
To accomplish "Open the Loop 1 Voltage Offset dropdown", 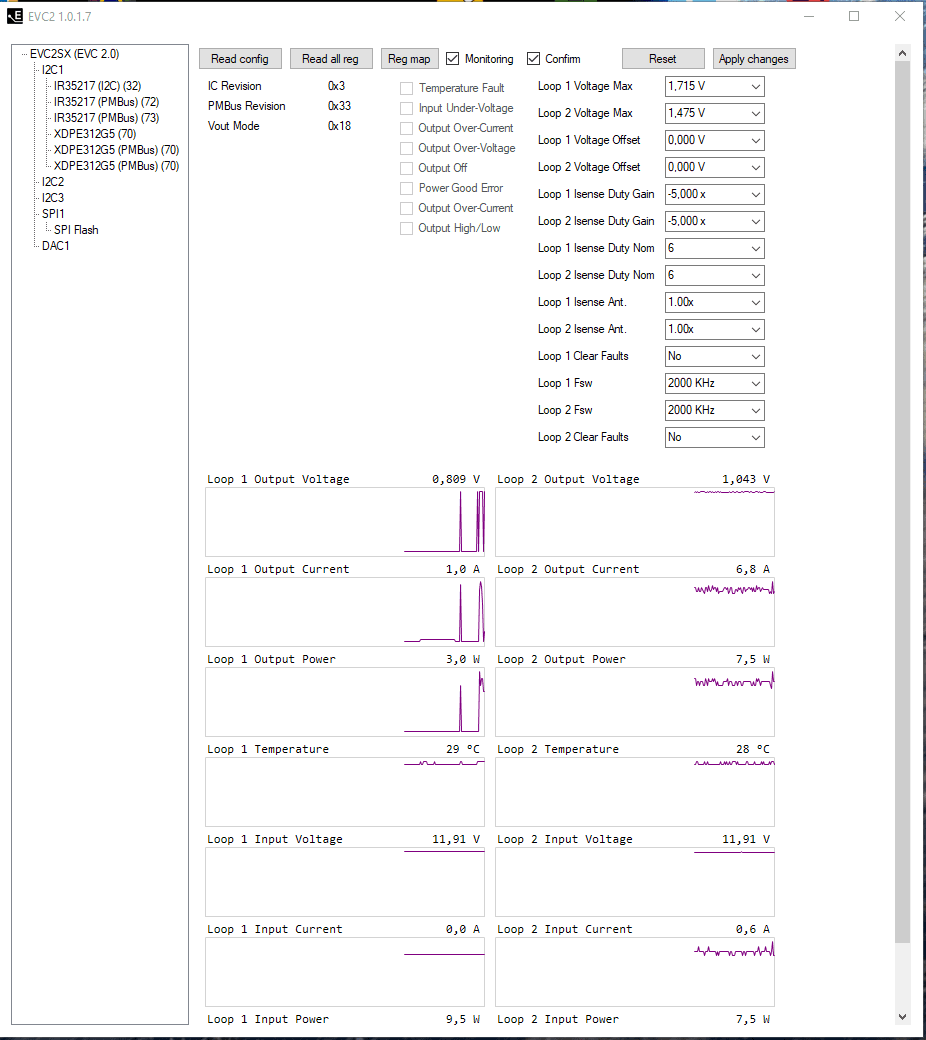I will pyautogui.click(x=714, y=141).
